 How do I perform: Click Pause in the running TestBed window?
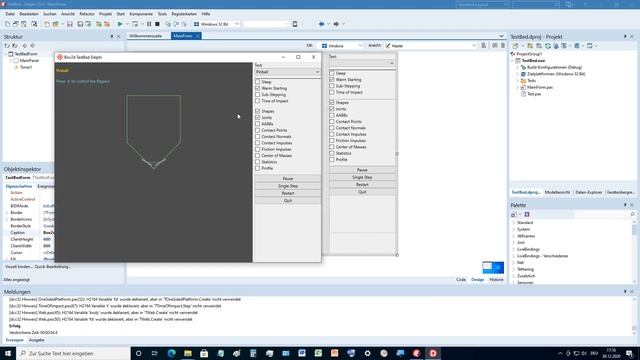(288, 178)
